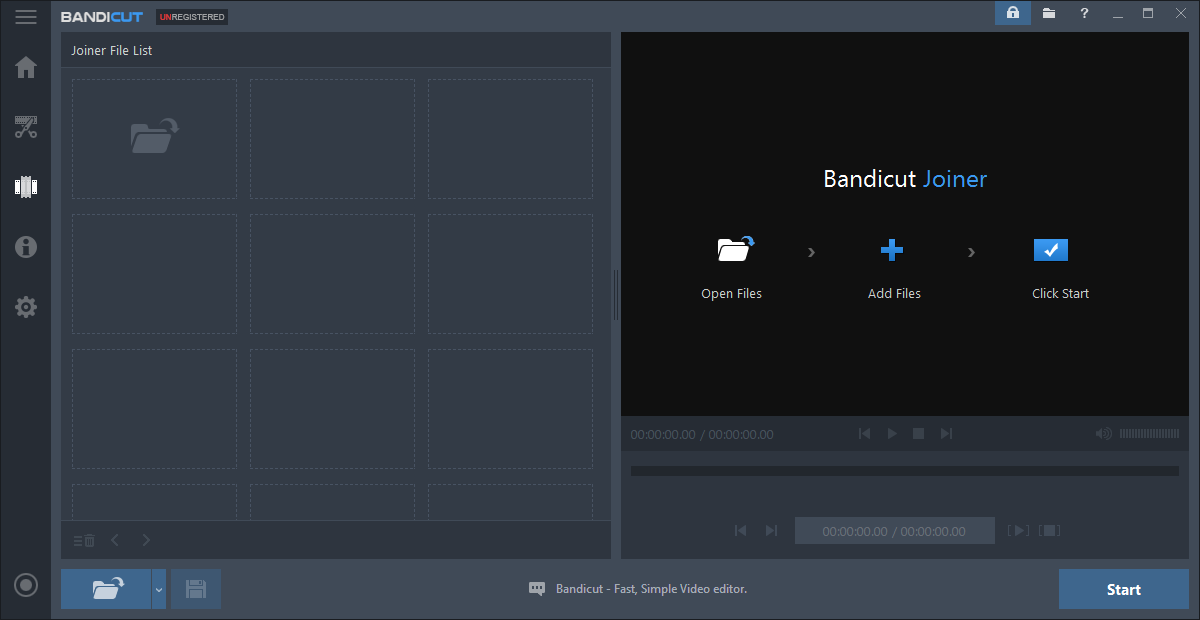Viewport: 1200px width, 620px height.
Task: Save the project file
Action: 196,589
